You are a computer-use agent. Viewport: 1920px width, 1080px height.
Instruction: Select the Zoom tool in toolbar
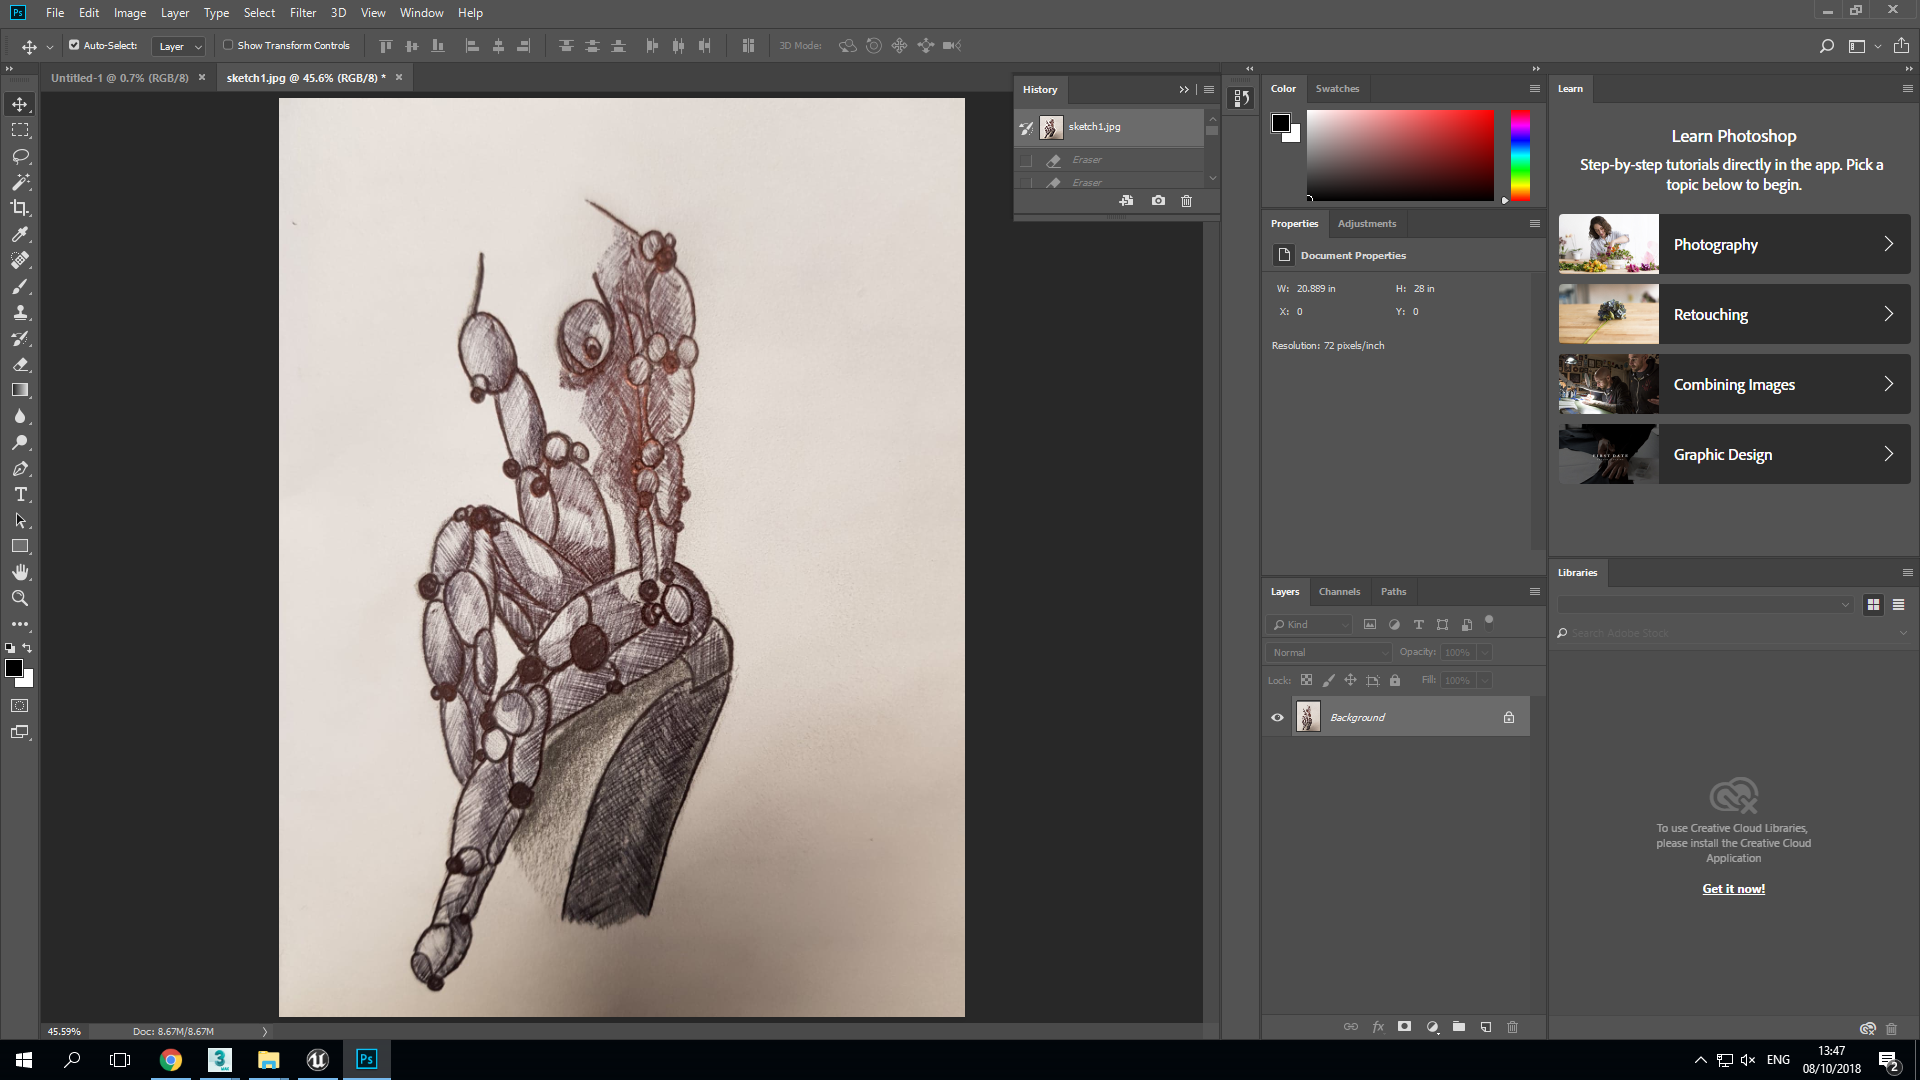(x=20, y=598)
